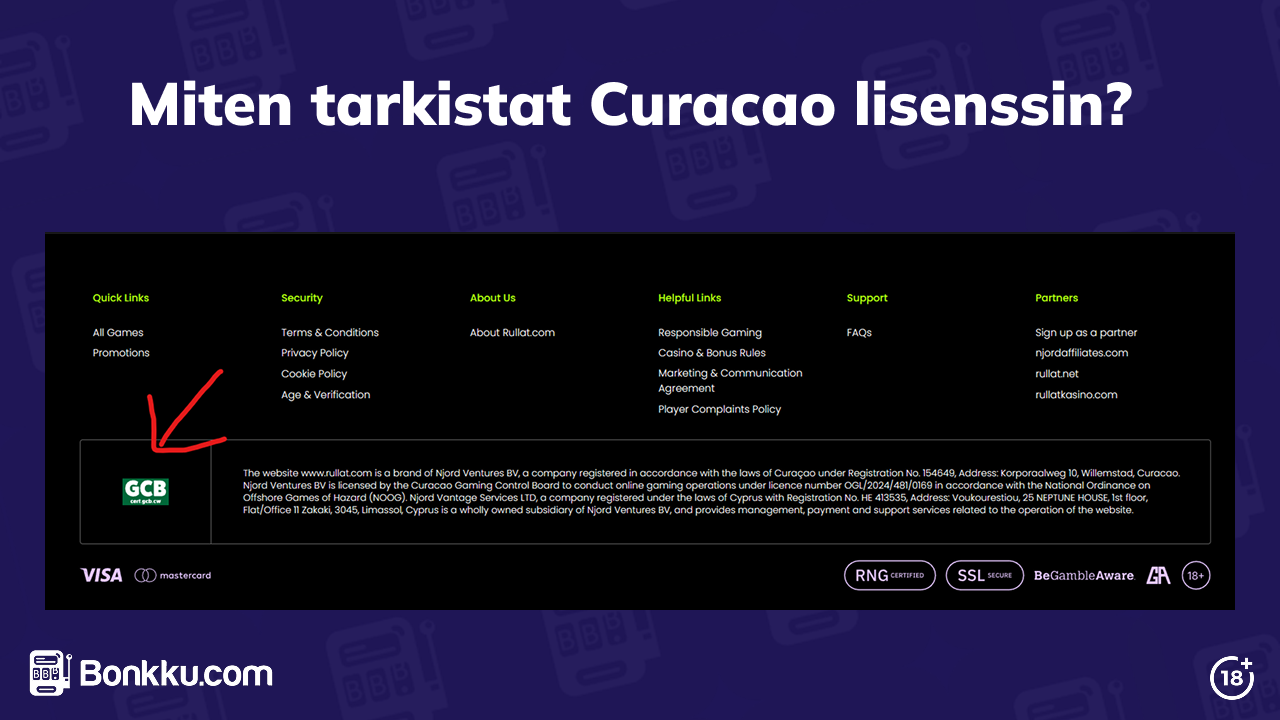1280x720 pixels.
Task: Open Responsible Gaming link
Action: 710,333
